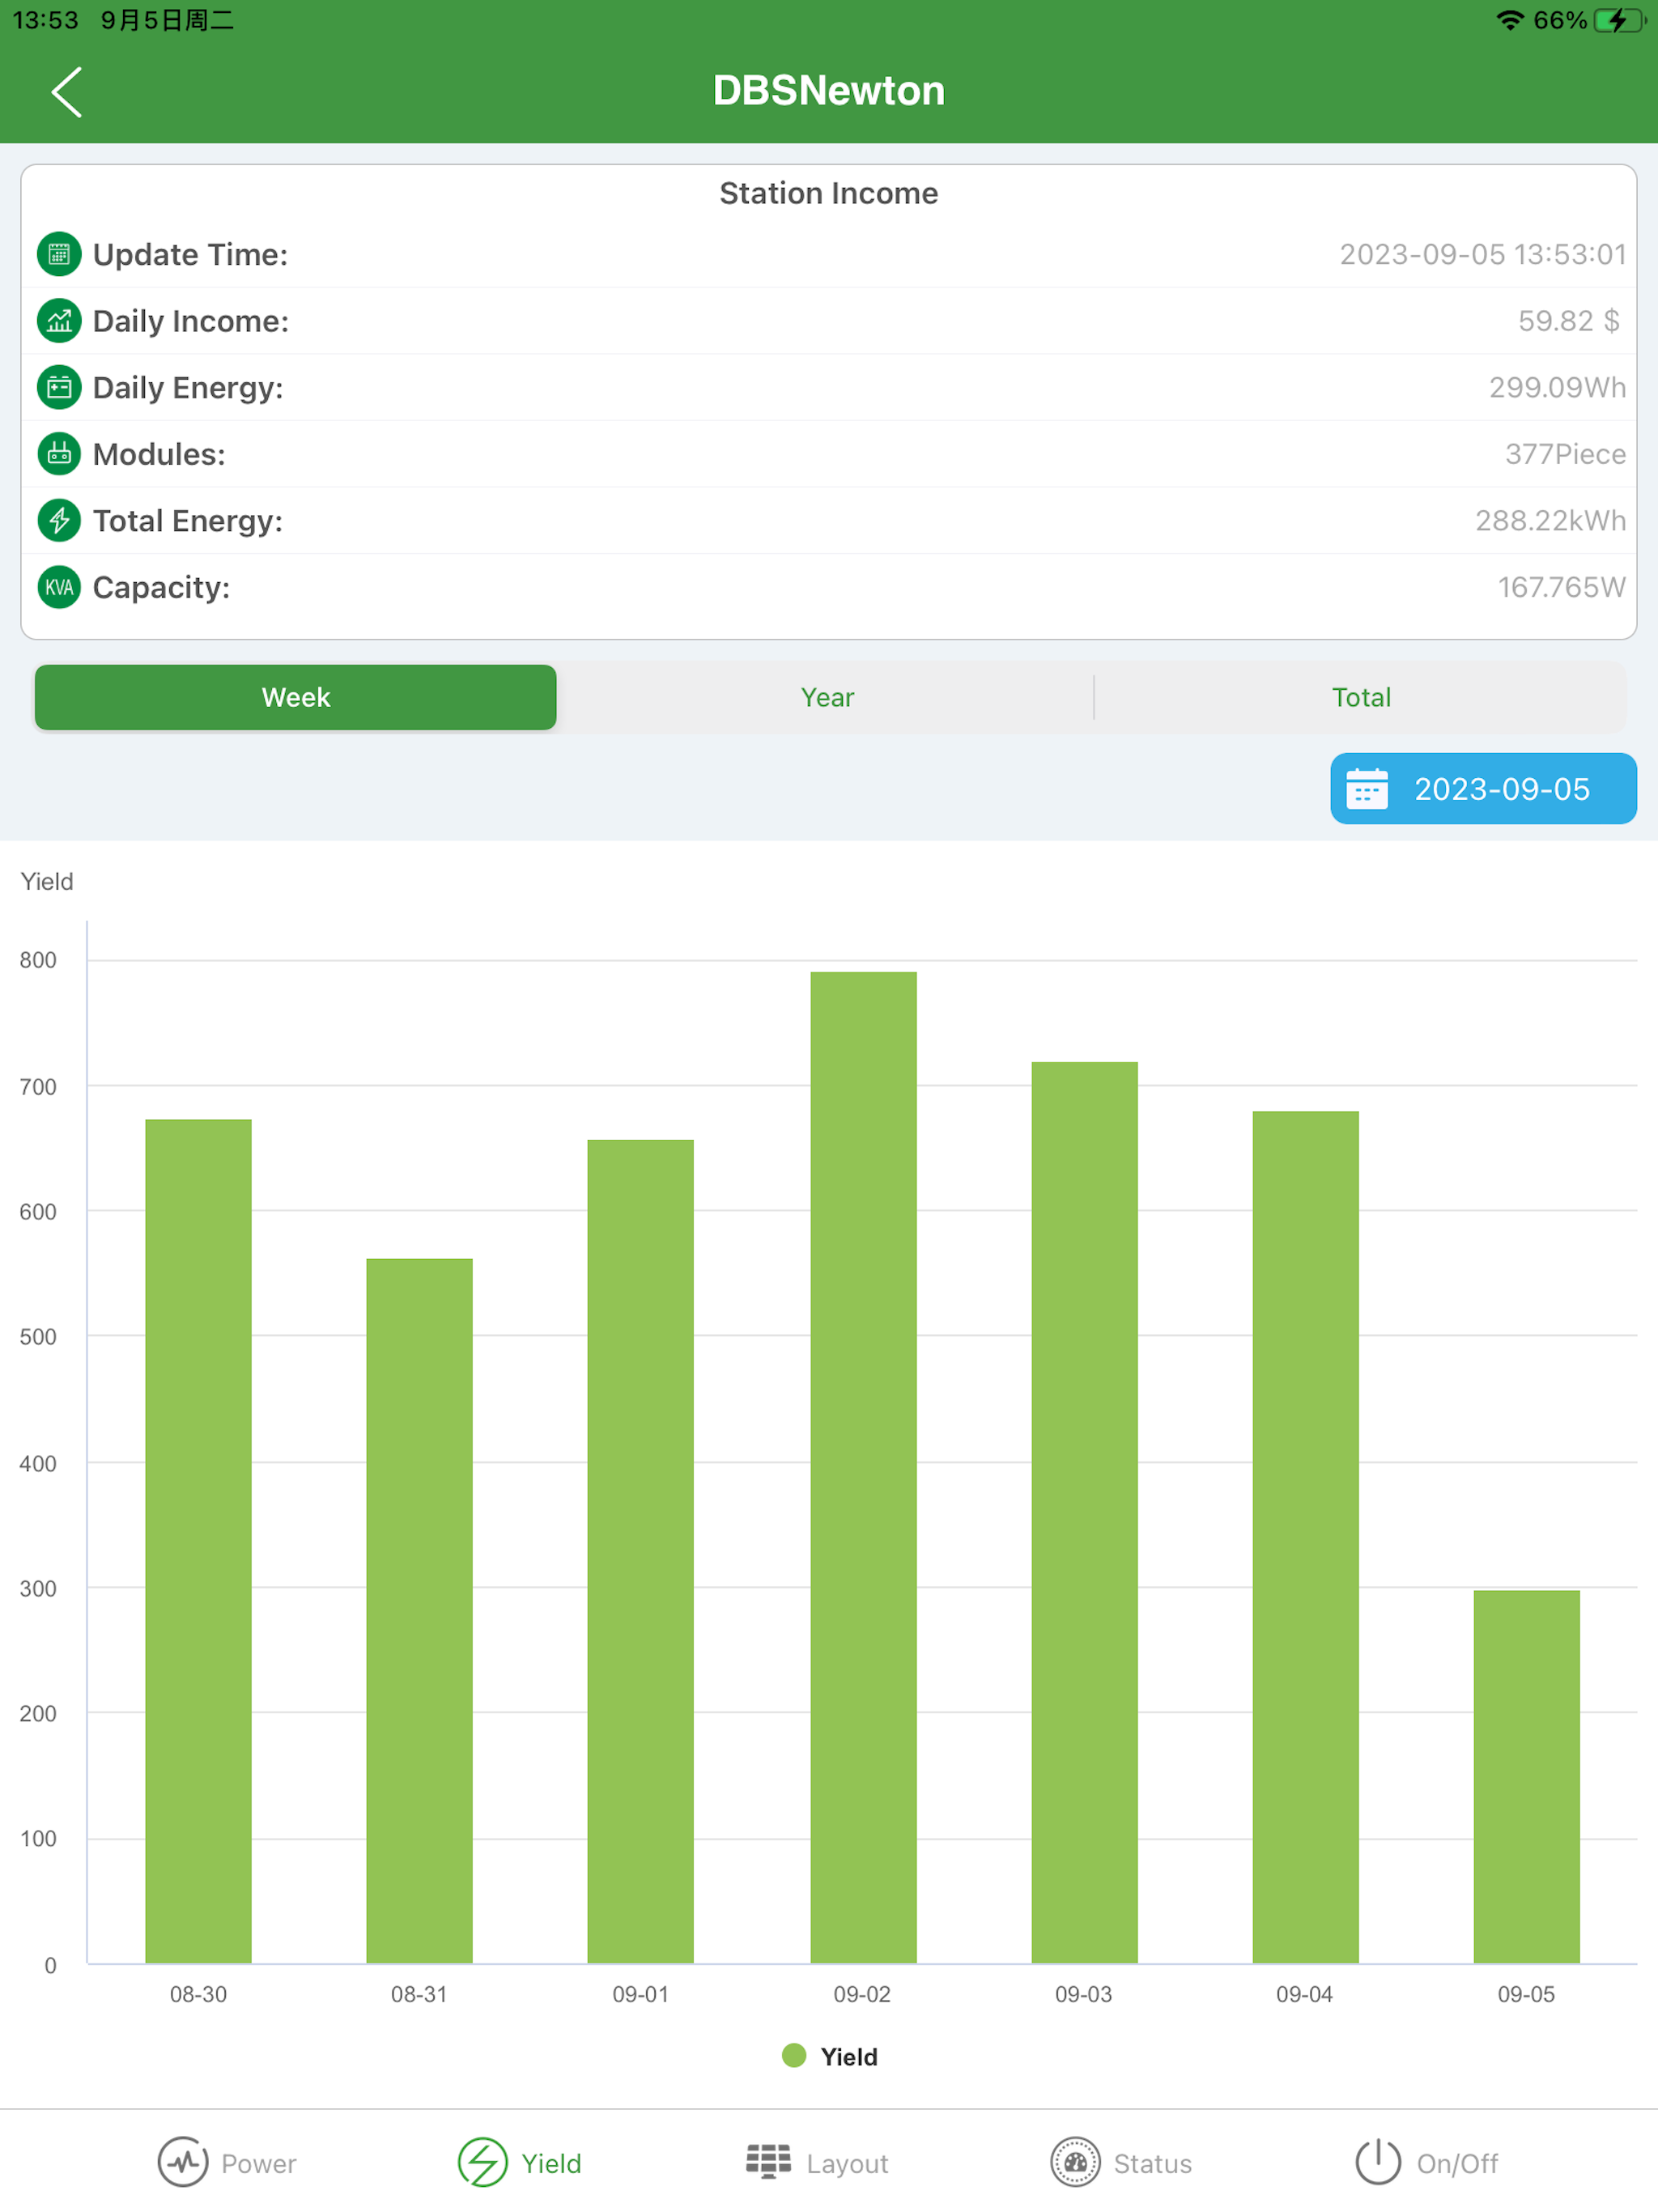1658x2212 pixels.
Task: Open the Layout grid icon
Action: coord(768,2161)
